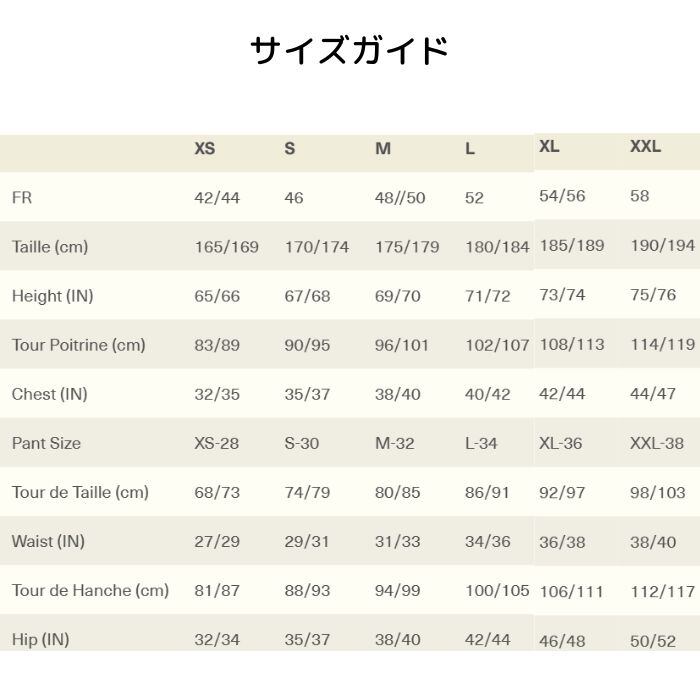Select the Height (IN) row label

pos(52,296)
